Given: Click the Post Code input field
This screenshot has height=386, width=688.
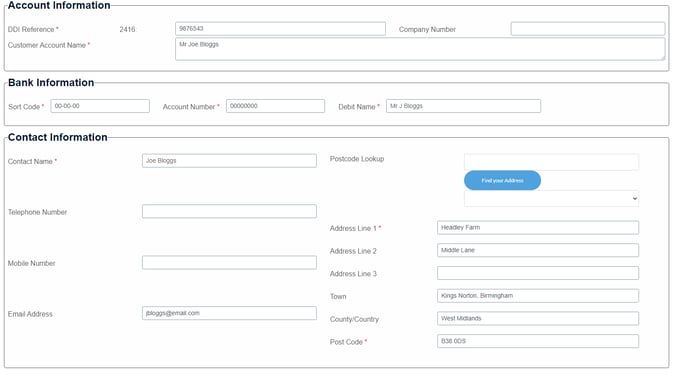Looking at the screenshot, I should pyautogui.click(x=538, y=341).
